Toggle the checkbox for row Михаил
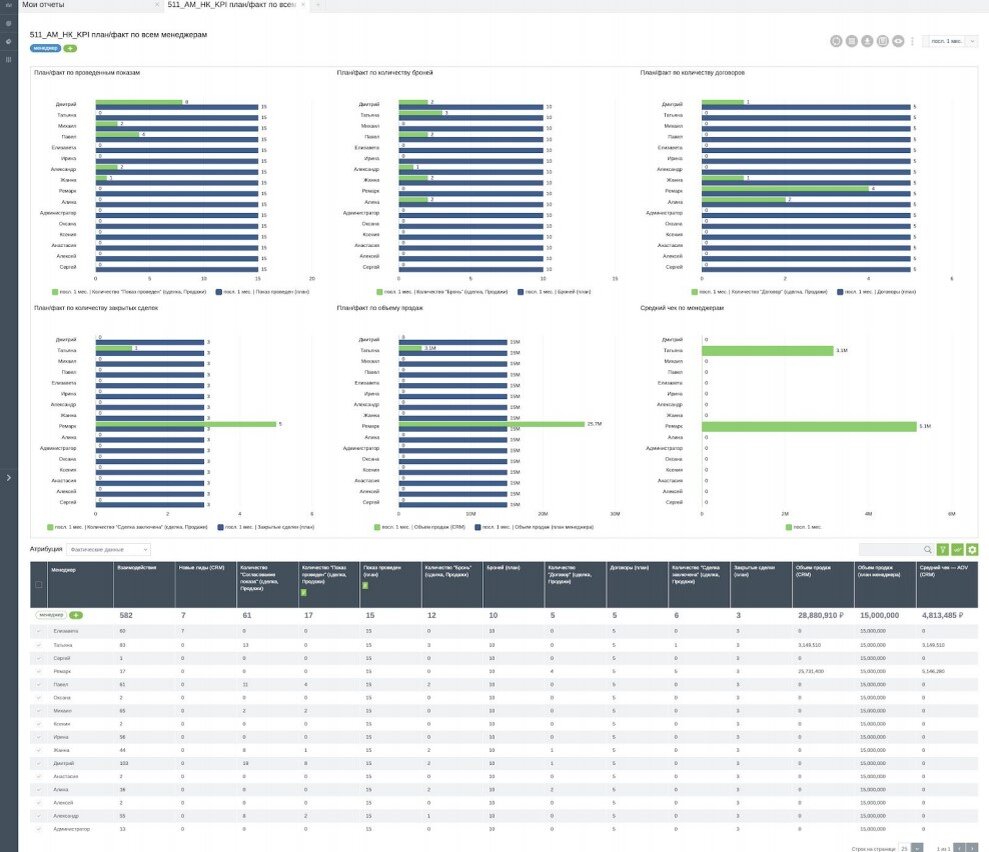The image size is (989, 852). click(x=38, y=711)
